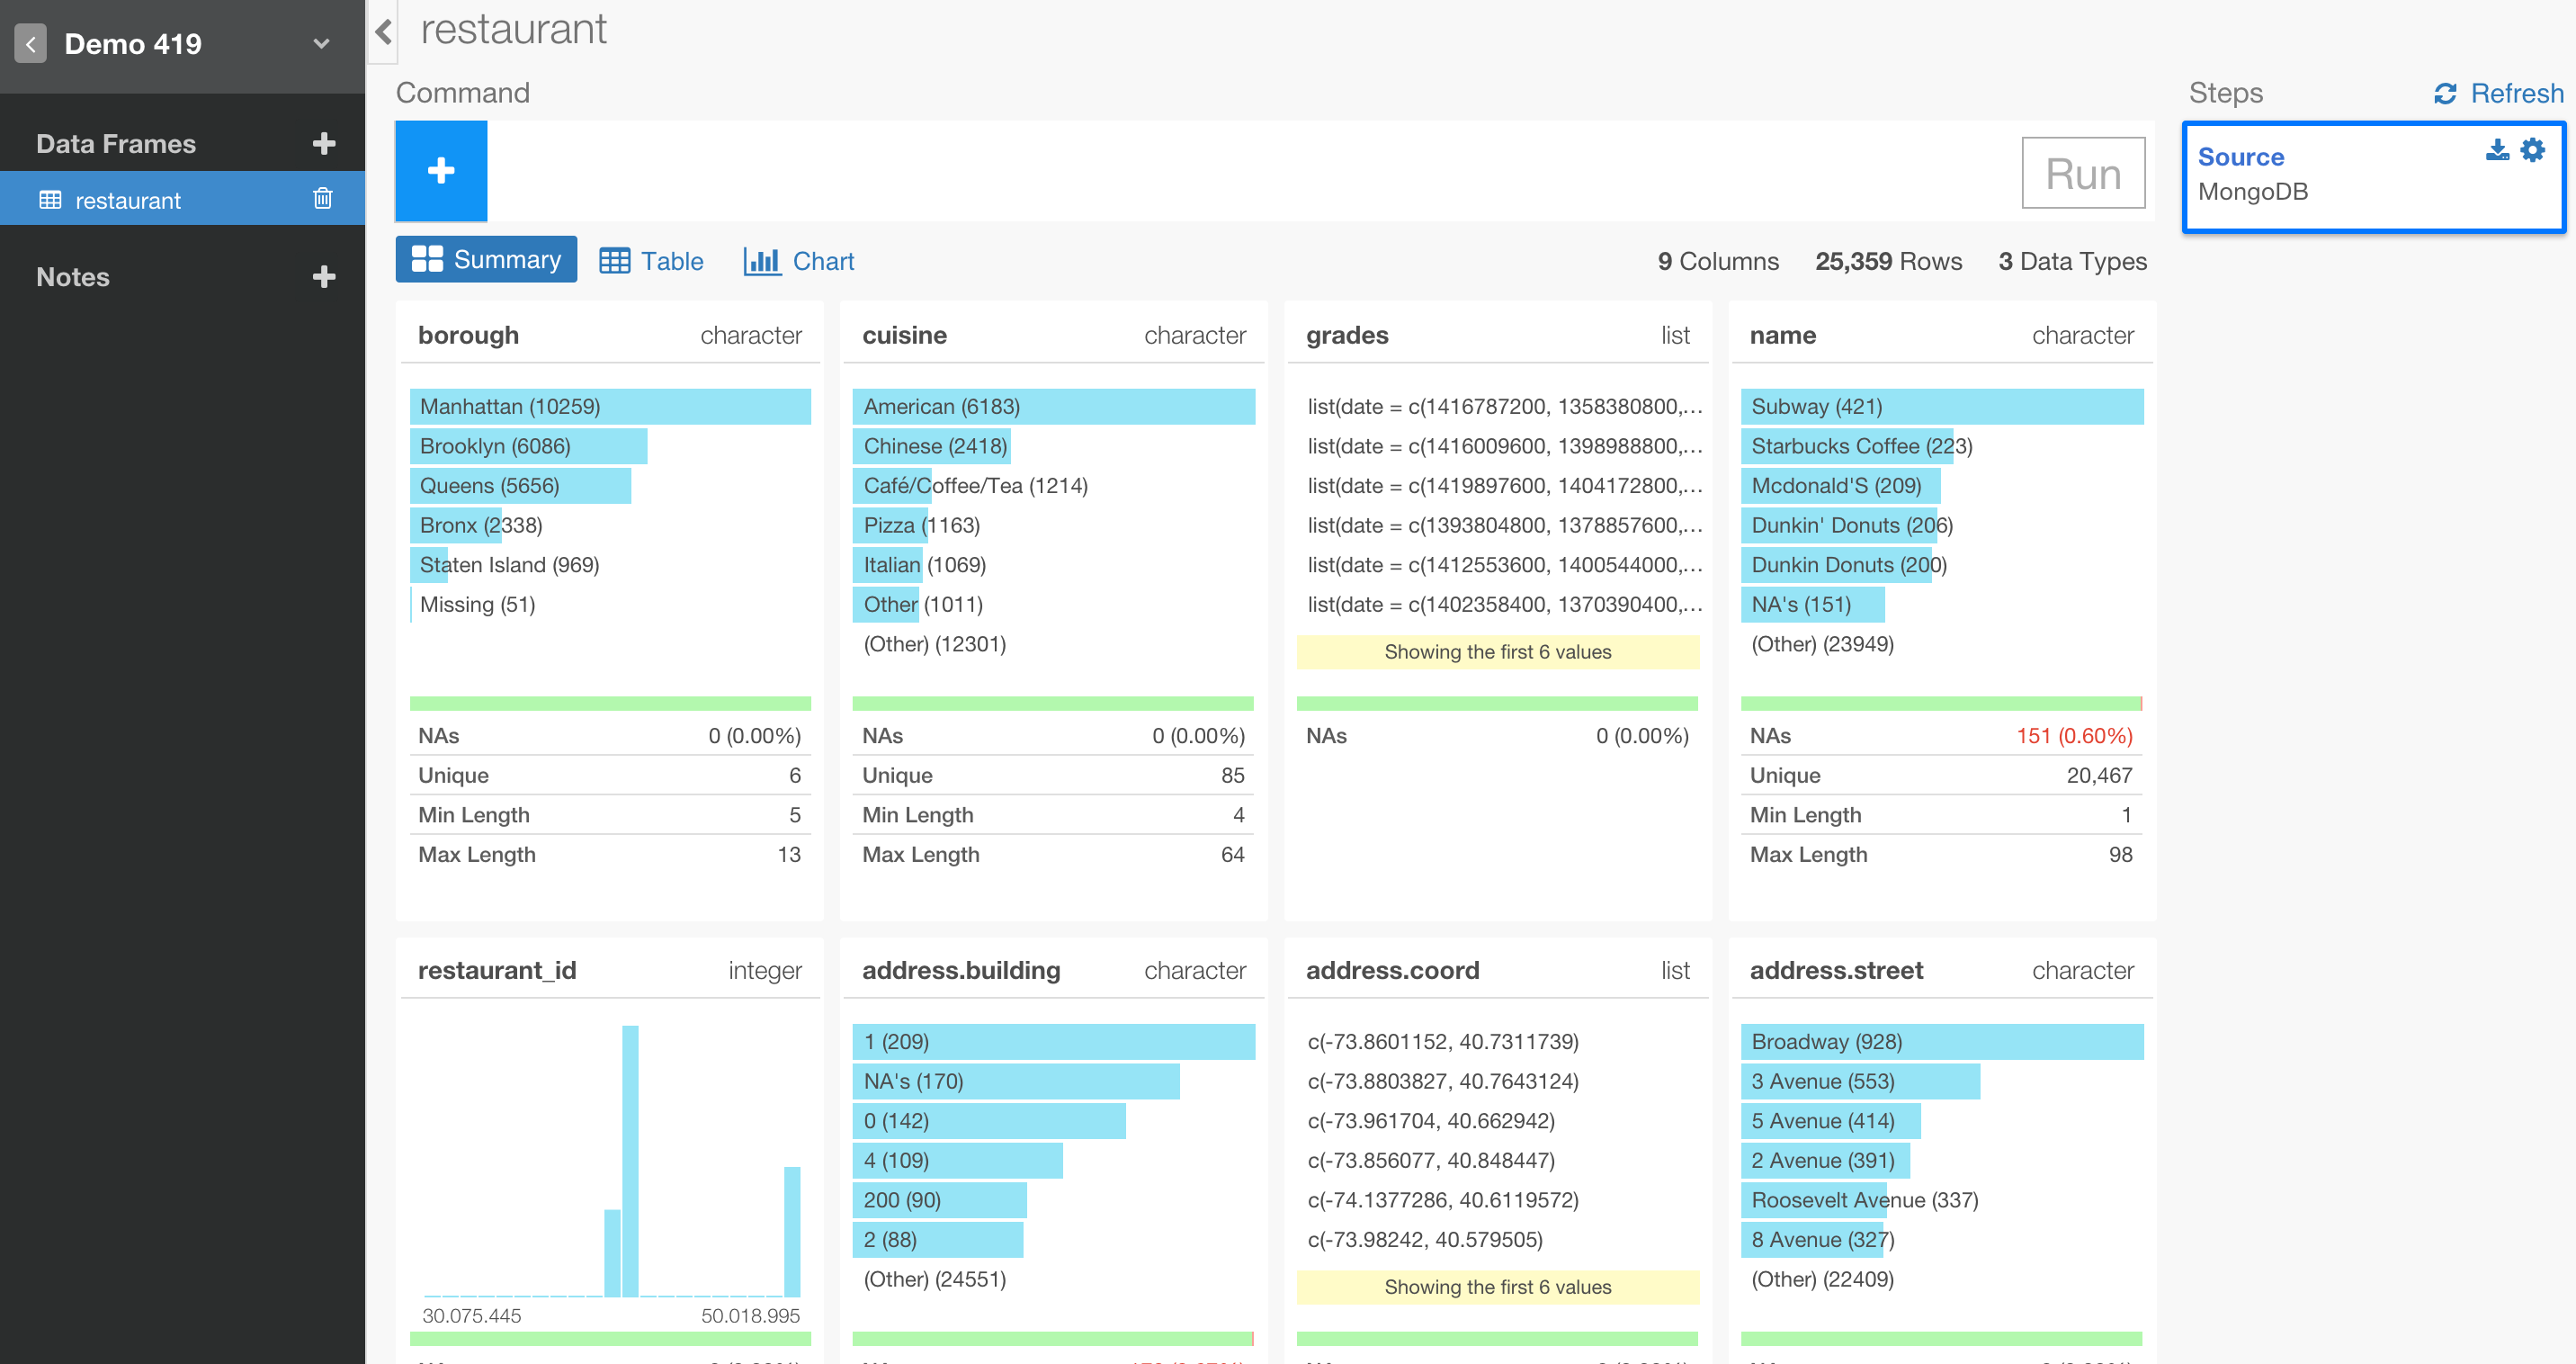Click the cuisine column header
The width and height of the screenshot is (2576, 1364).
pos(904,335)
